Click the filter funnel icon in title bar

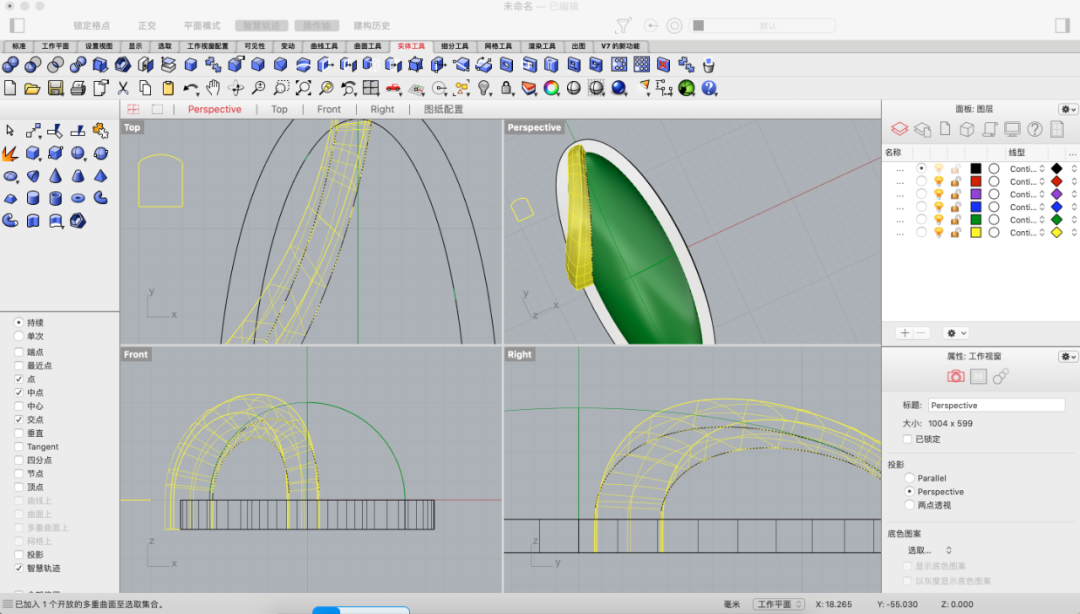(x=623, y=25)
